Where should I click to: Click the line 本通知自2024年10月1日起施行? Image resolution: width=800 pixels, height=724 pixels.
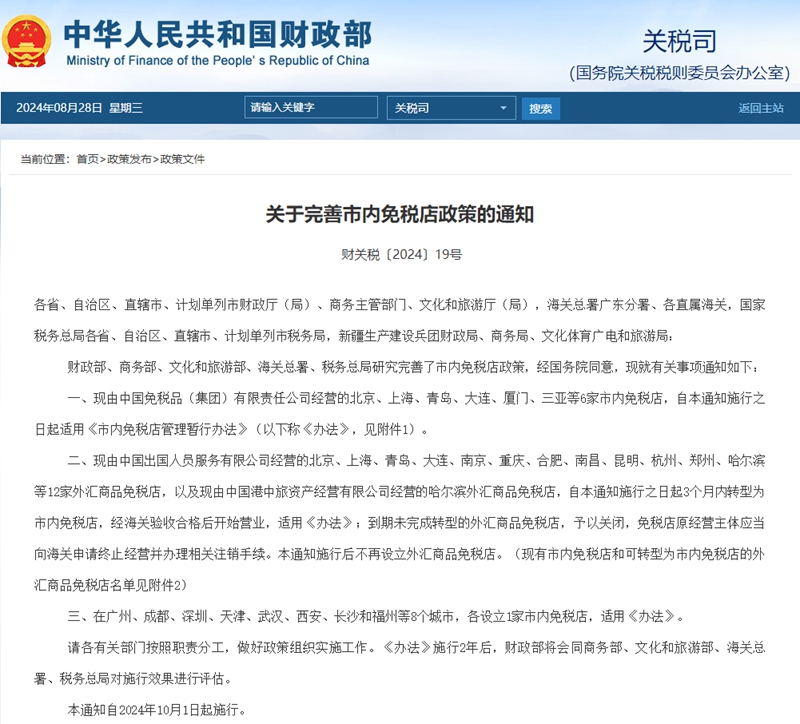point(157,710)
